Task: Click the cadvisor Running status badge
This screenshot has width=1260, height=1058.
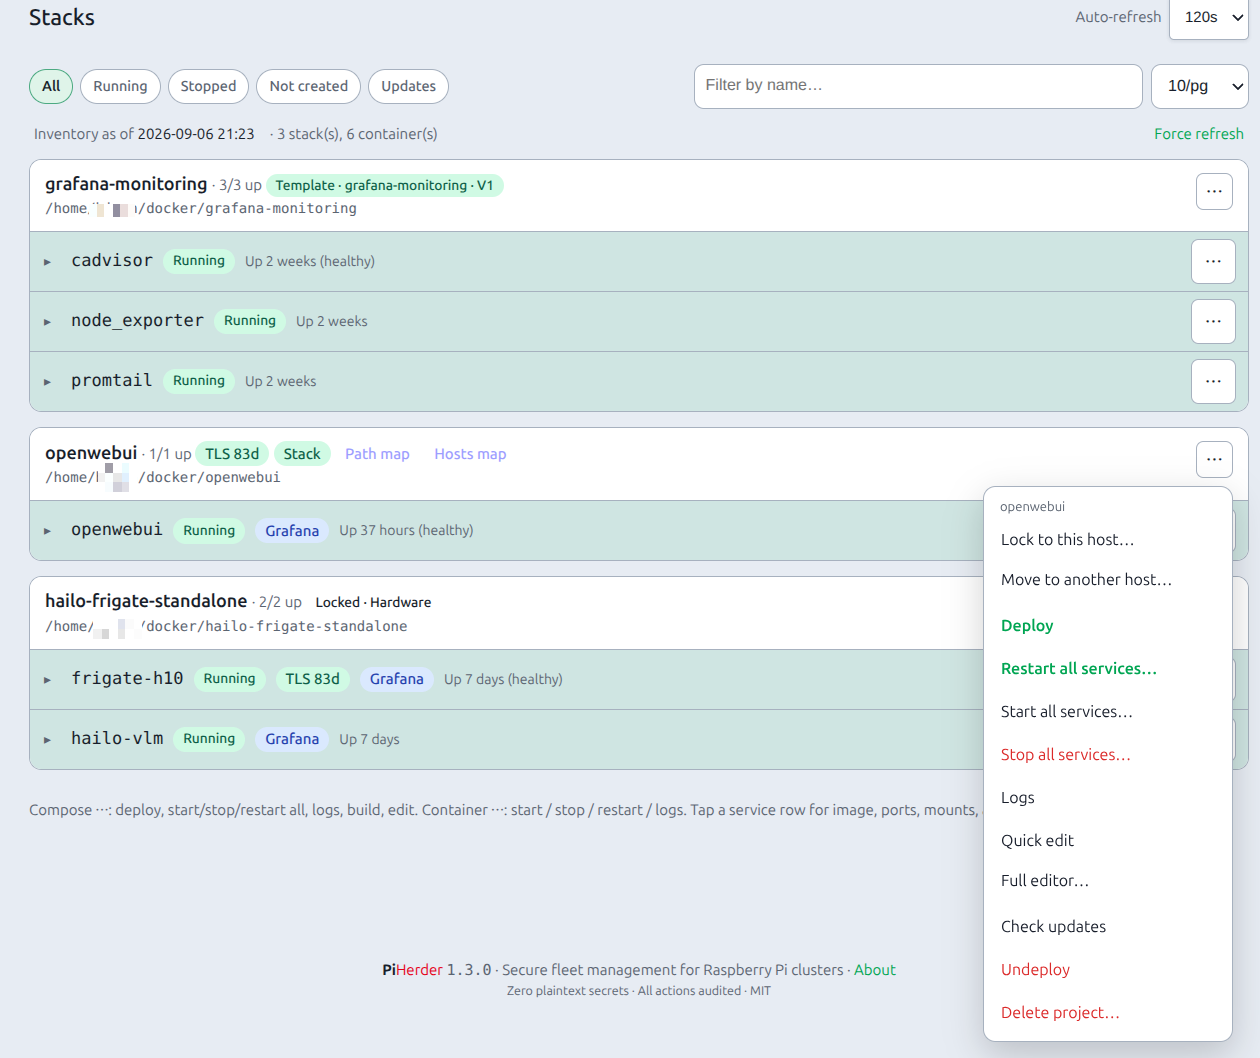Action: click(199, 261)
